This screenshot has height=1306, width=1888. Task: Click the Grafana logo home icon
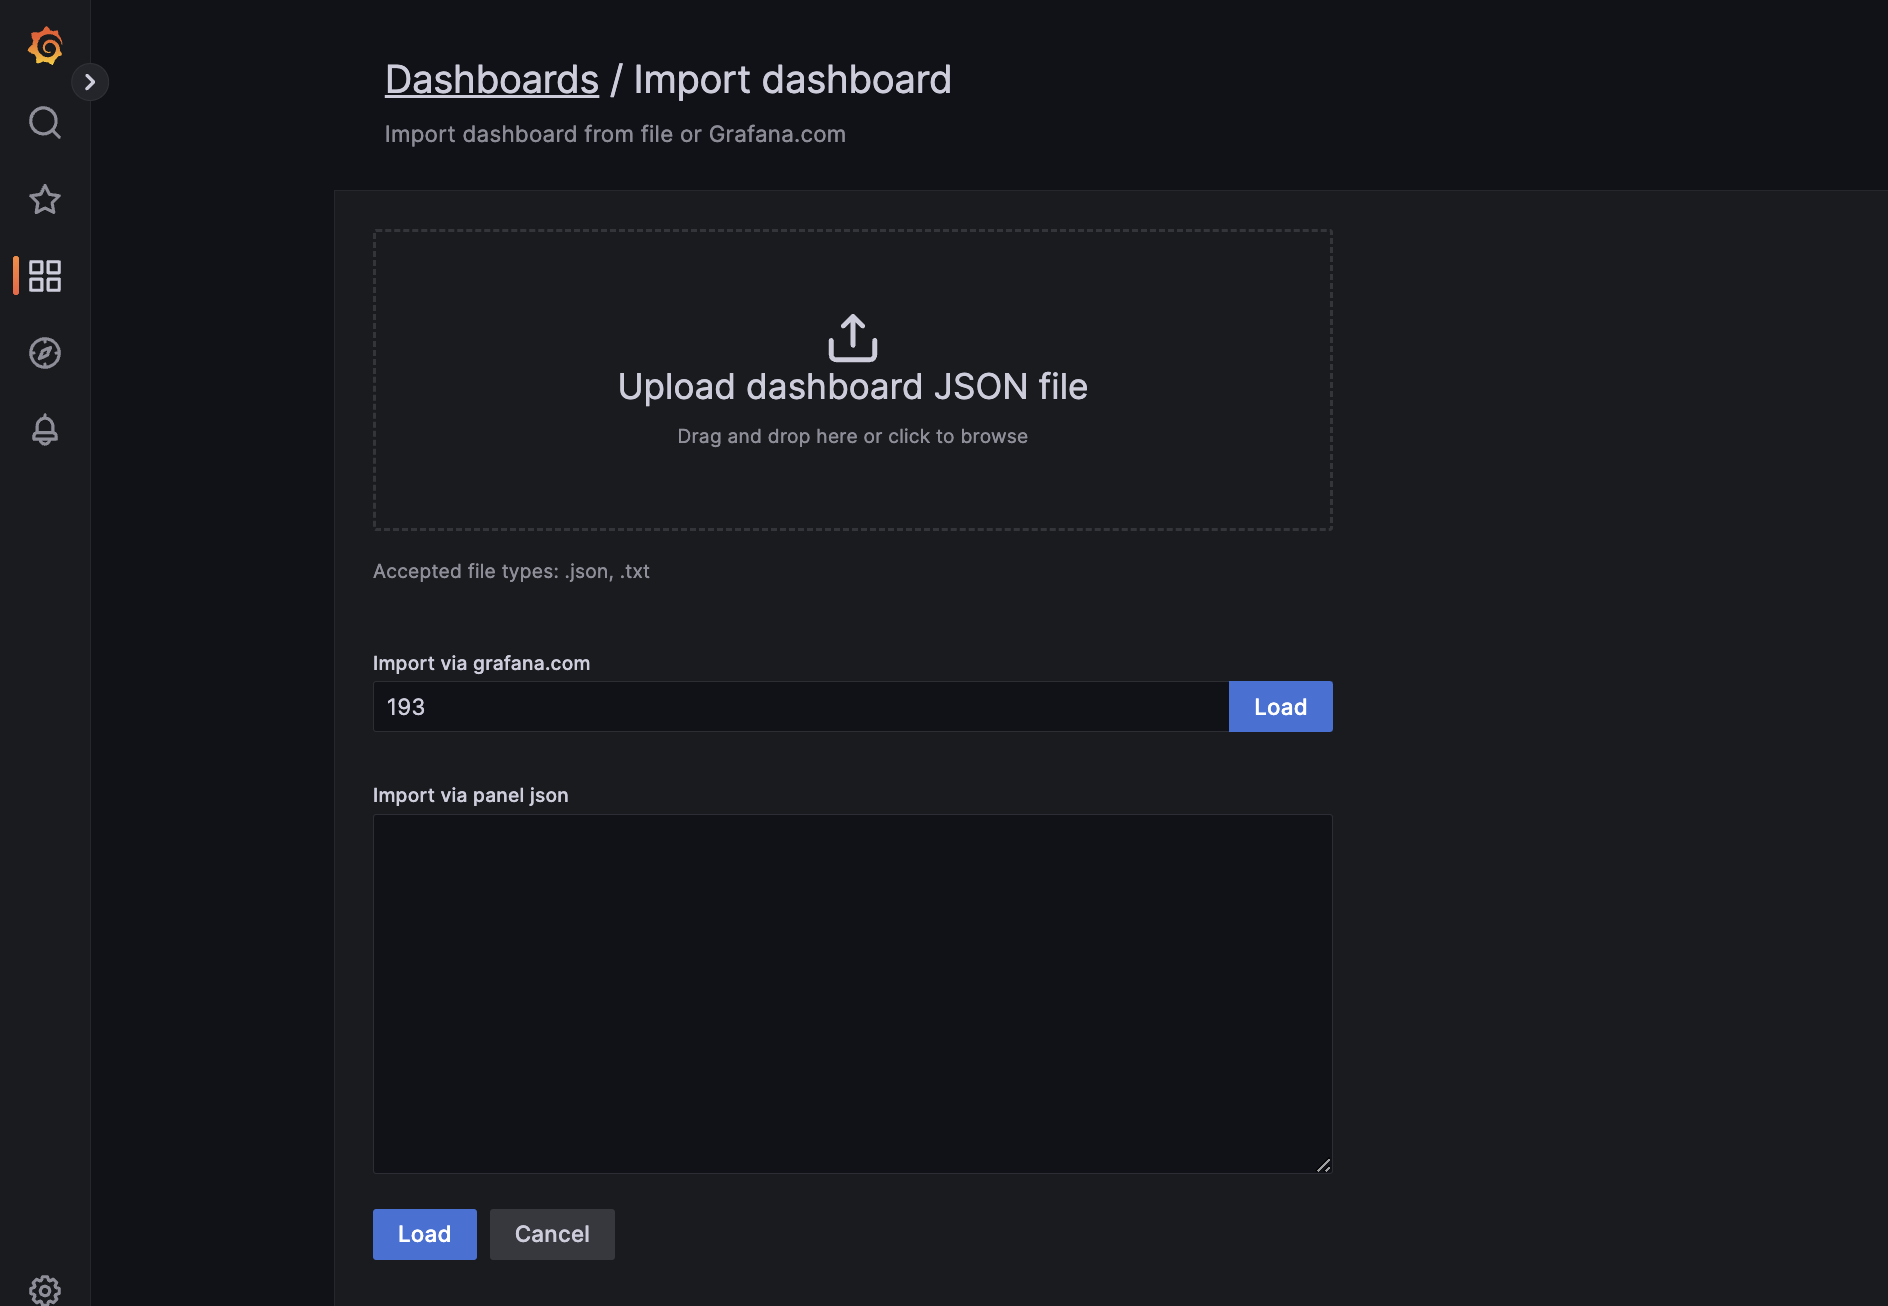tap(45, 46)
